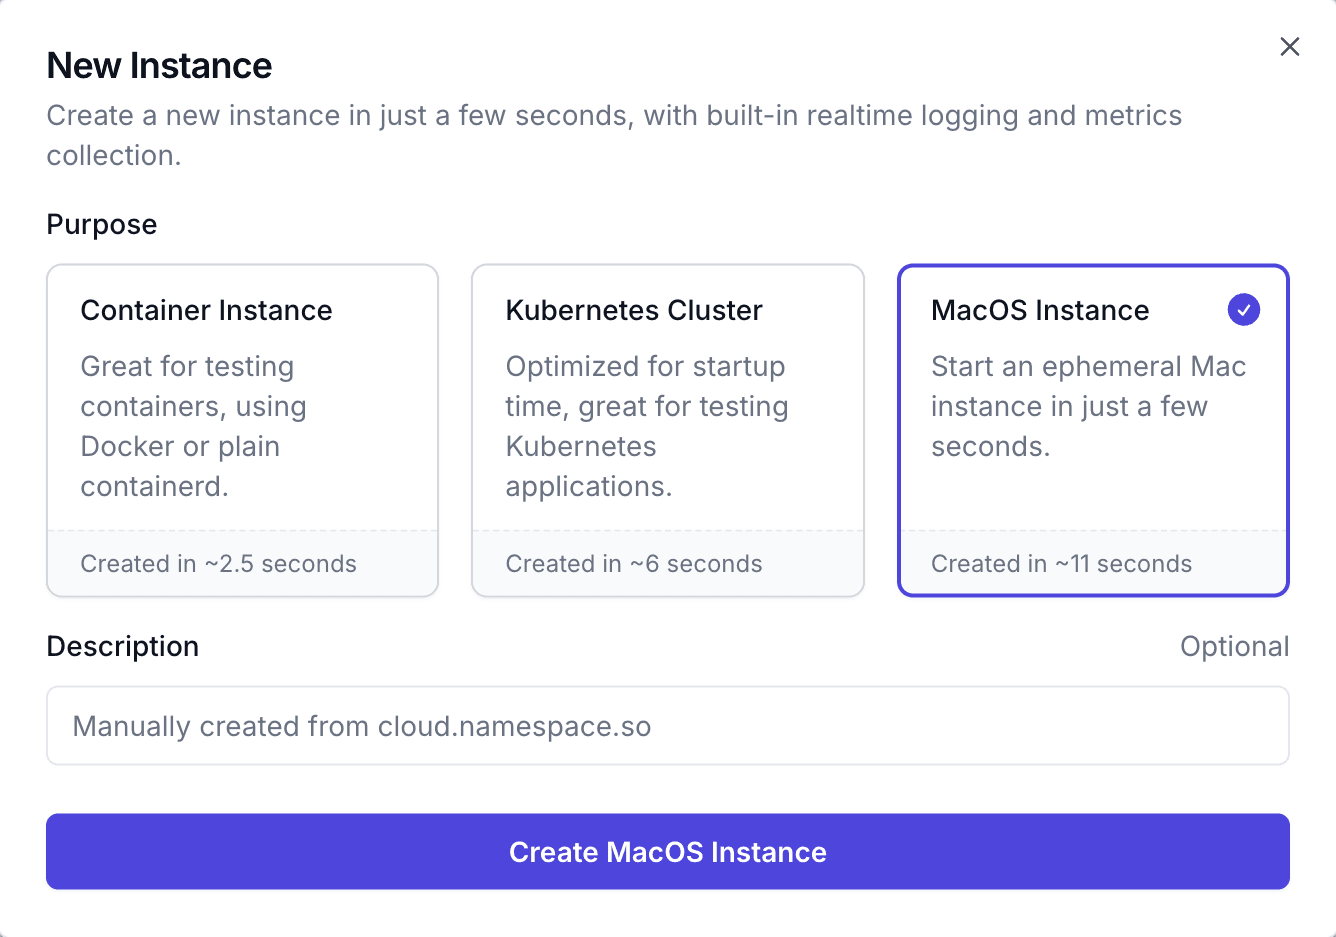Close the New Instance dialog
The width and height of the screenshot is (1336, 937).
[1290, 47]
